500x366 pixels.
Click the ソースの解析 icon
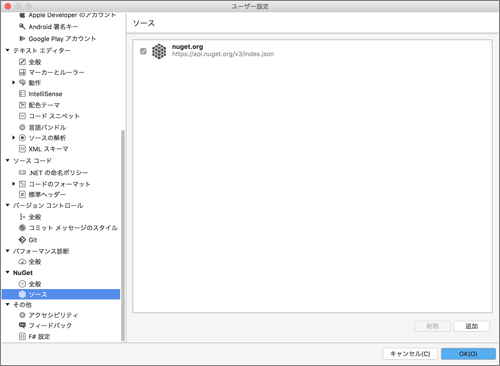(22, 137)
